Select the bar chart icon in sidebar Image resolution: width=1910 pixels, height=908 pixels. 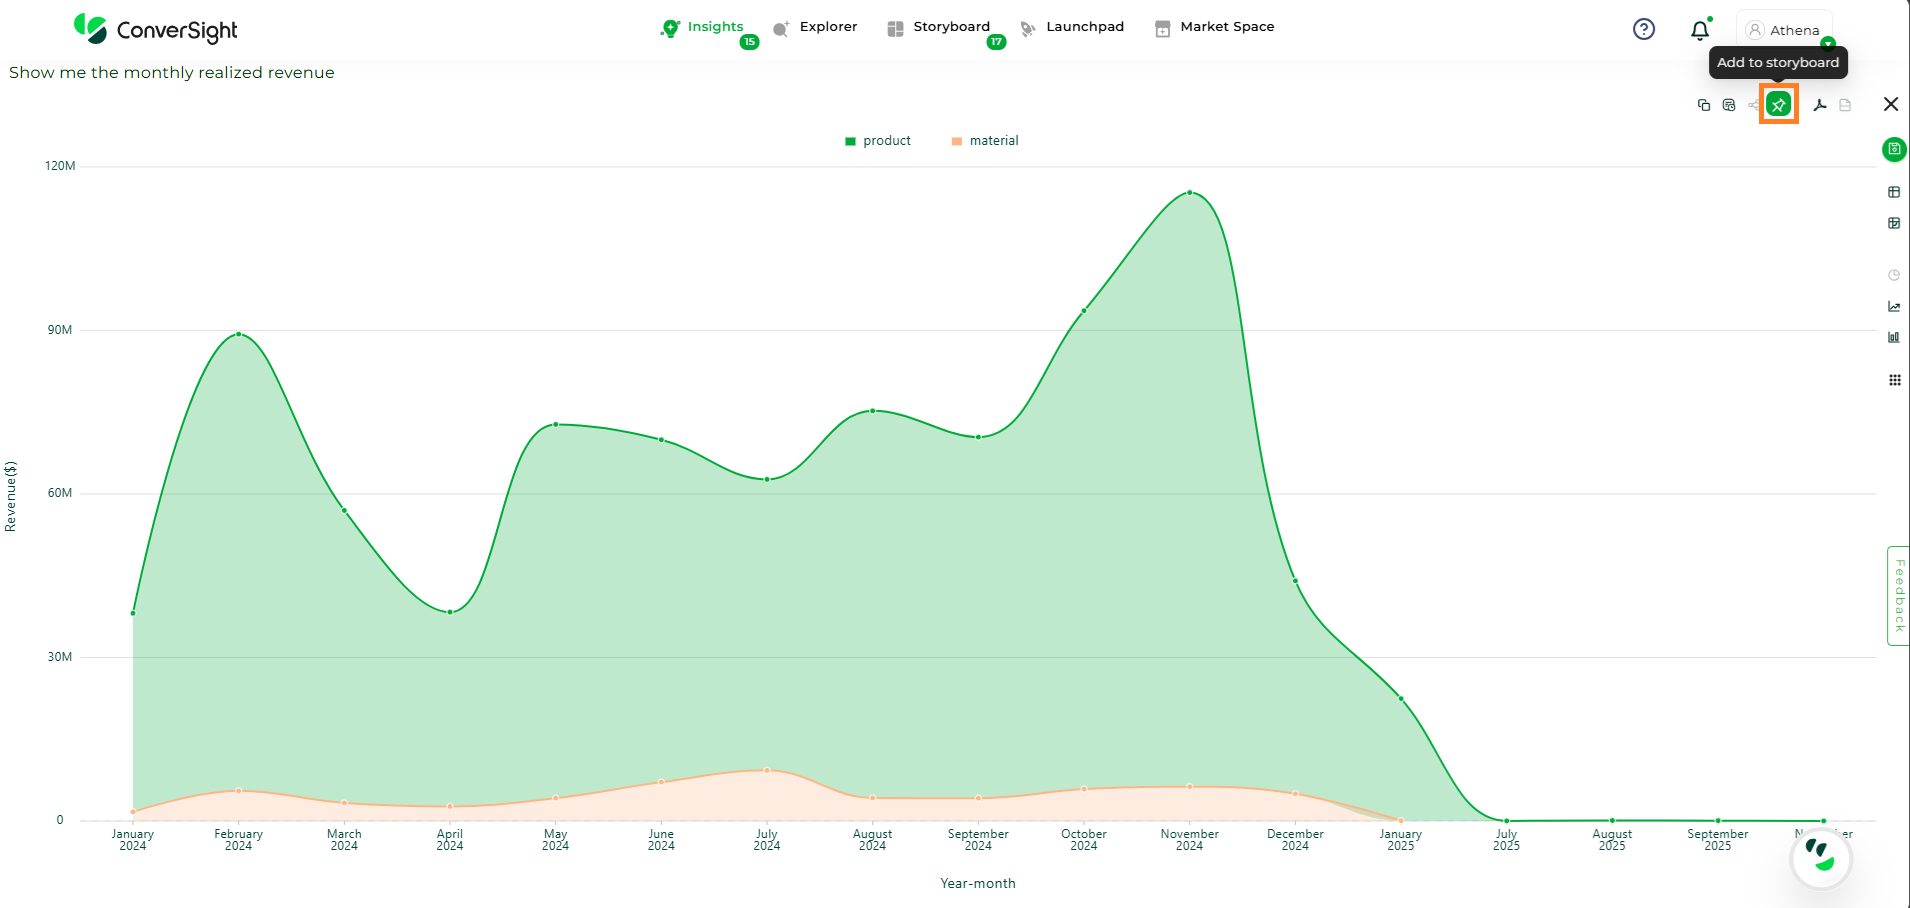pyautogui.click(x=1894, y=338)
